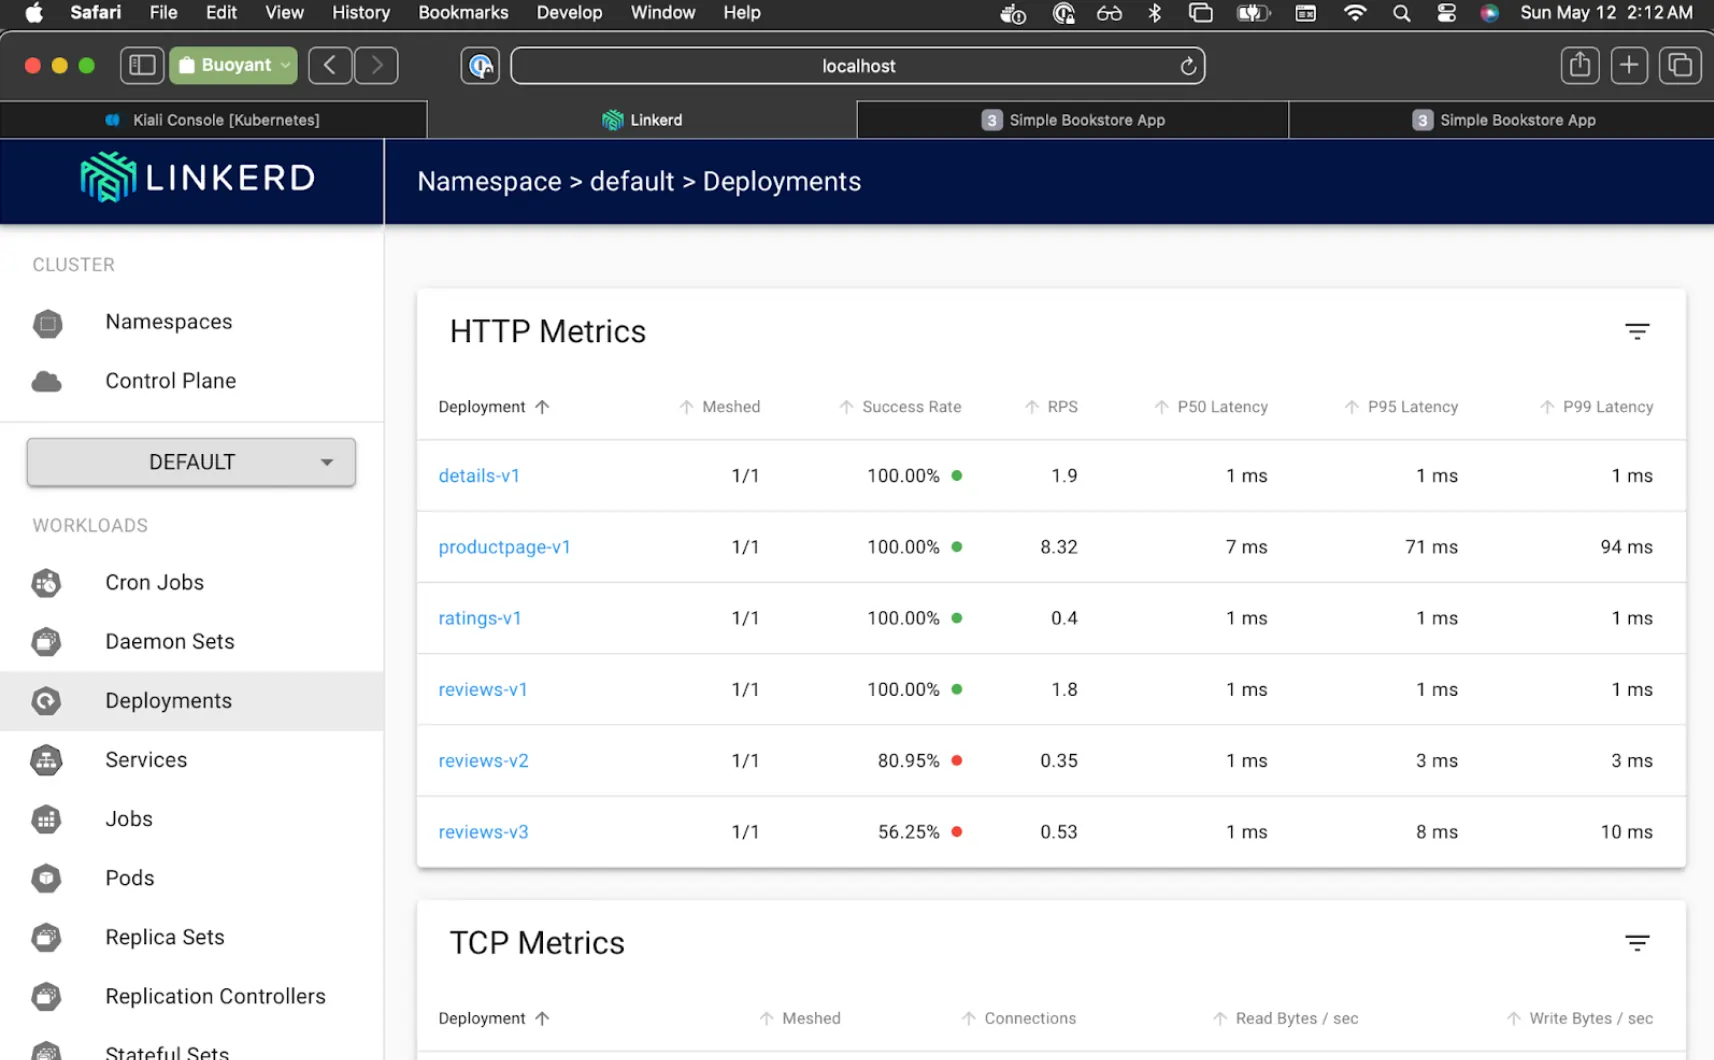Open the details-v1 deployment link
Screen dimensions: 1714x1060
tap(479, 476)
